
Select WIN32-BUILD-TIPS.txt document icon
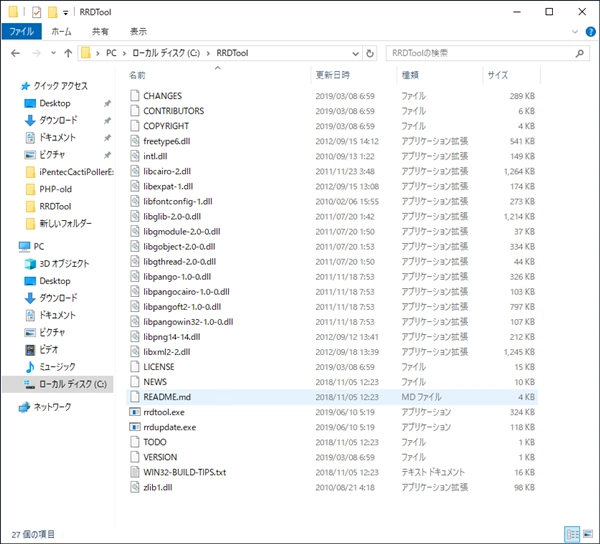tap(134, 472)
